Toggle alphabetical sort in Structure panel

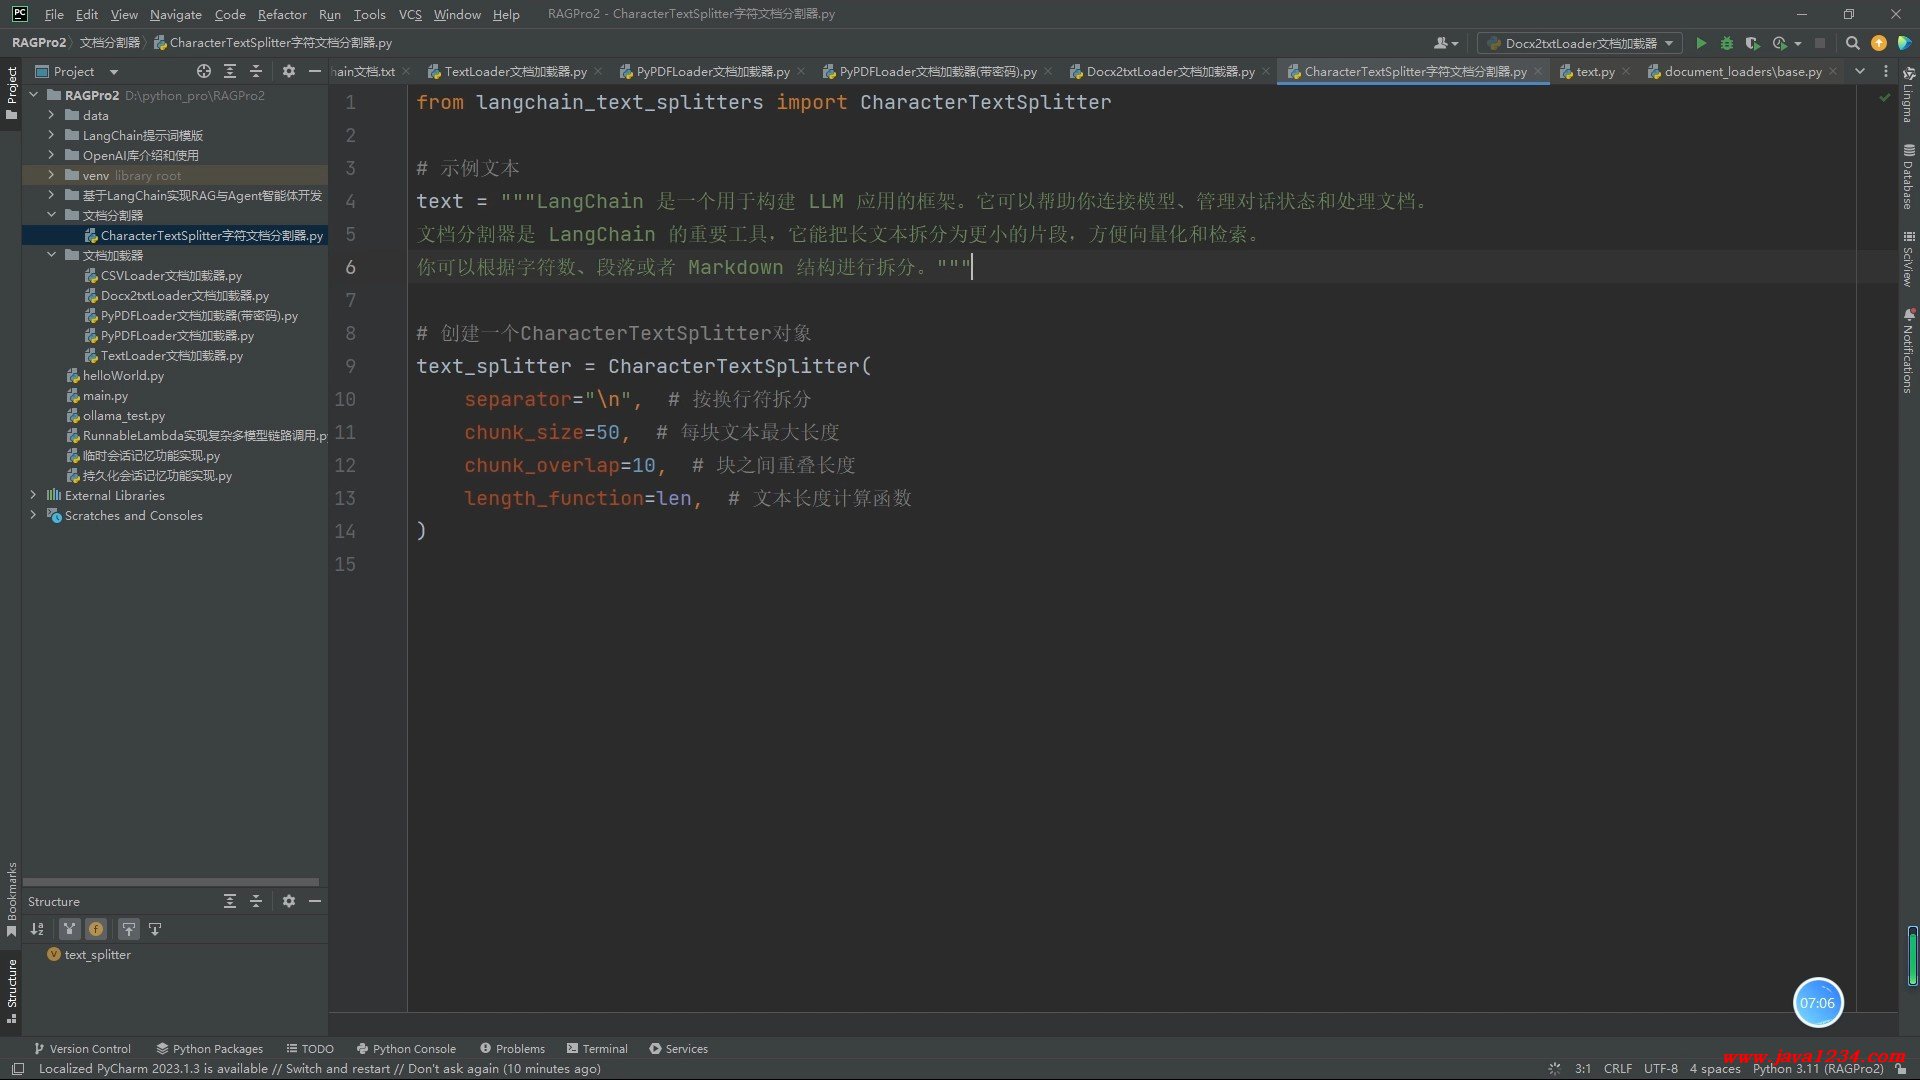[37, 929]
